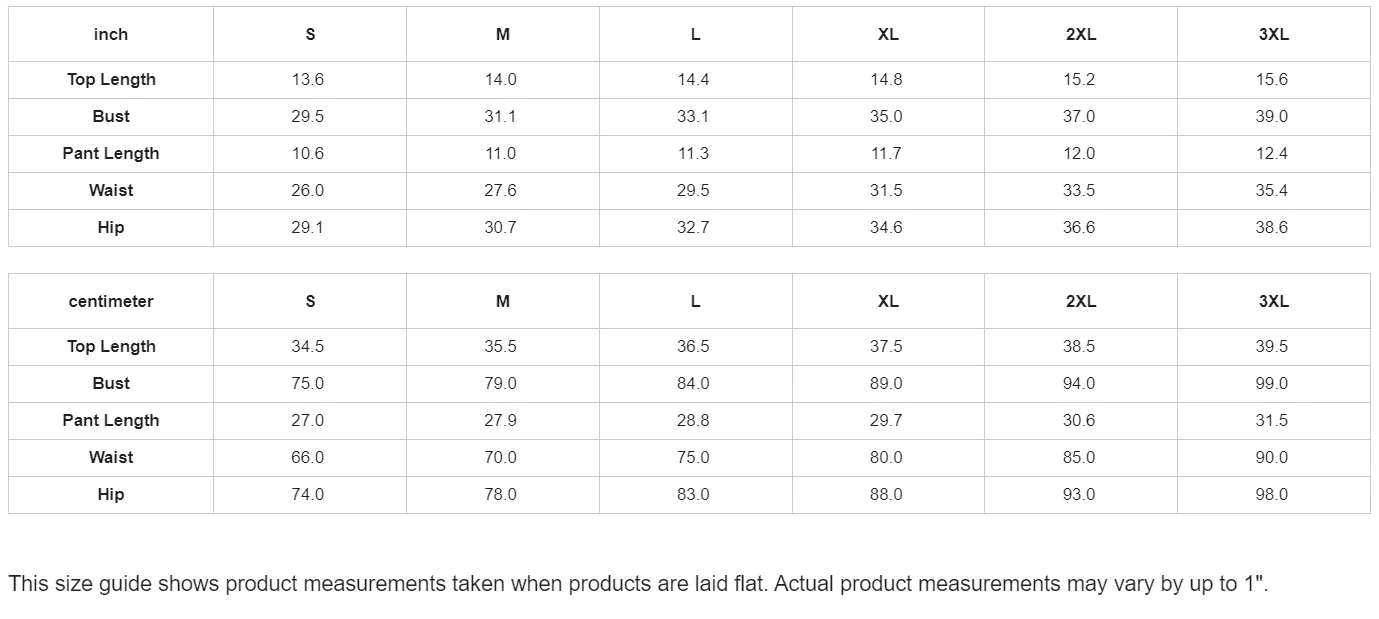
Task: Click the Waist value 70.0 for size M
Action: (x=500, y=458)
